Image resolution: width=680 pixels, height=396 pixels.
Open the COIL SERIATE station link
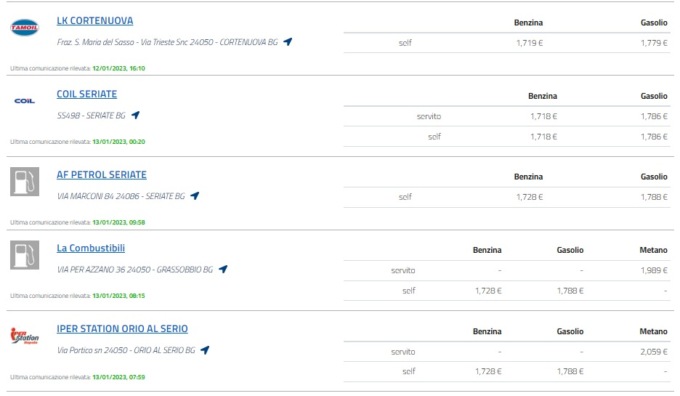click(87, 94)
